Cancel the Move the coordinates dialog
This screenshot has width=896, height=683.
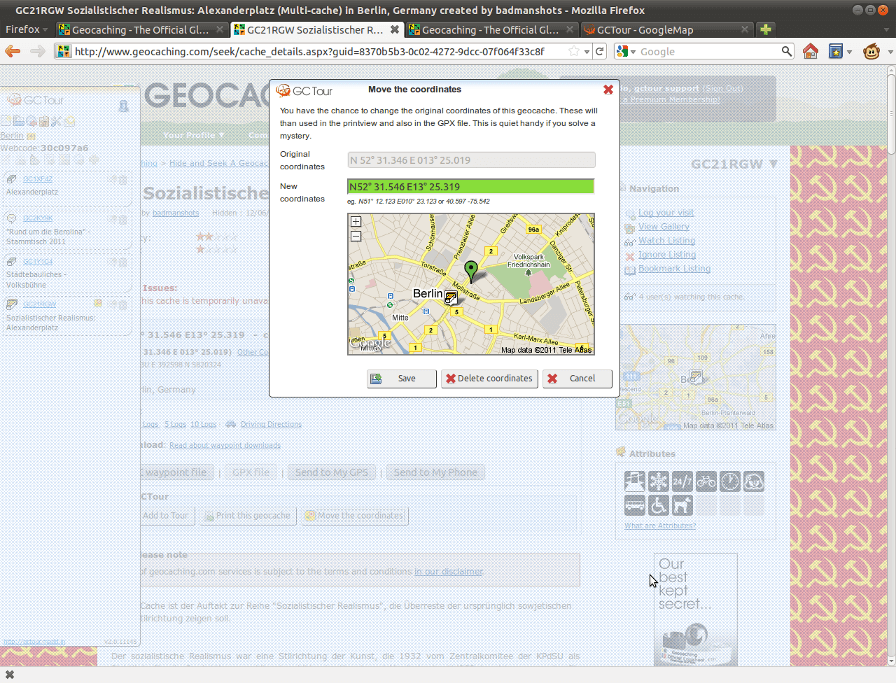tap(577, 378)
